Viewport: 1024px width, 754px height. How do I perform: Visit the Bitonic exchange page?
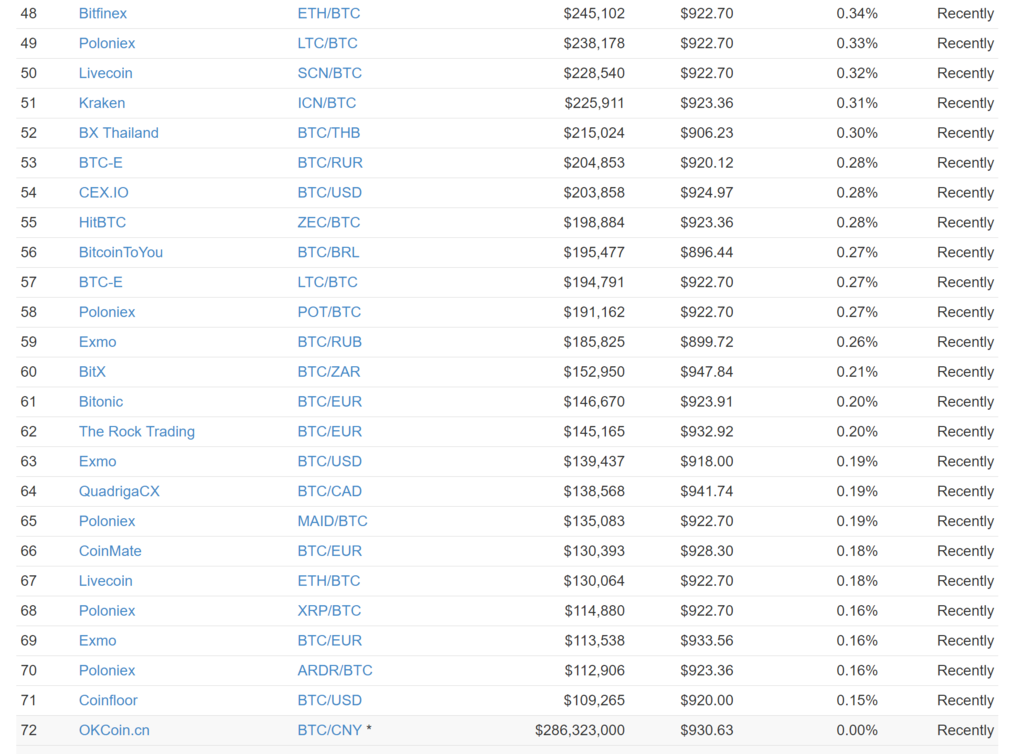[x=101, y=402]
